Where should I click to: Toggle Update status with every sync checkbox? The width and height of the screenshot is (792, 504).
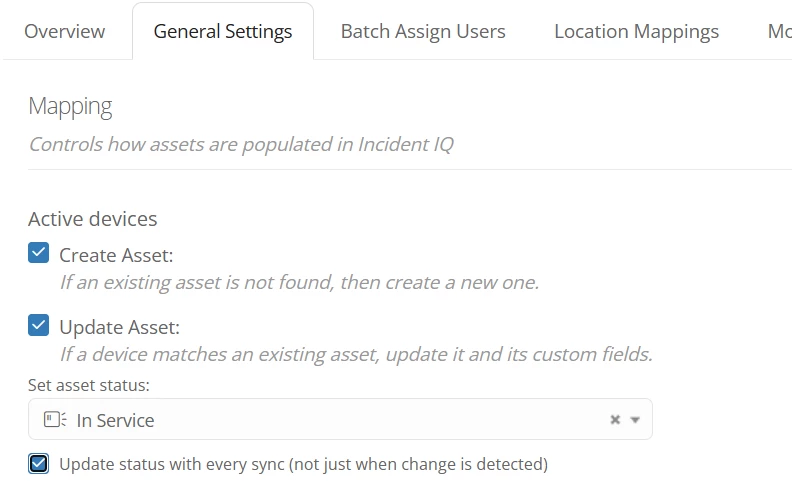pyautogui.click(x=38, y=464)
